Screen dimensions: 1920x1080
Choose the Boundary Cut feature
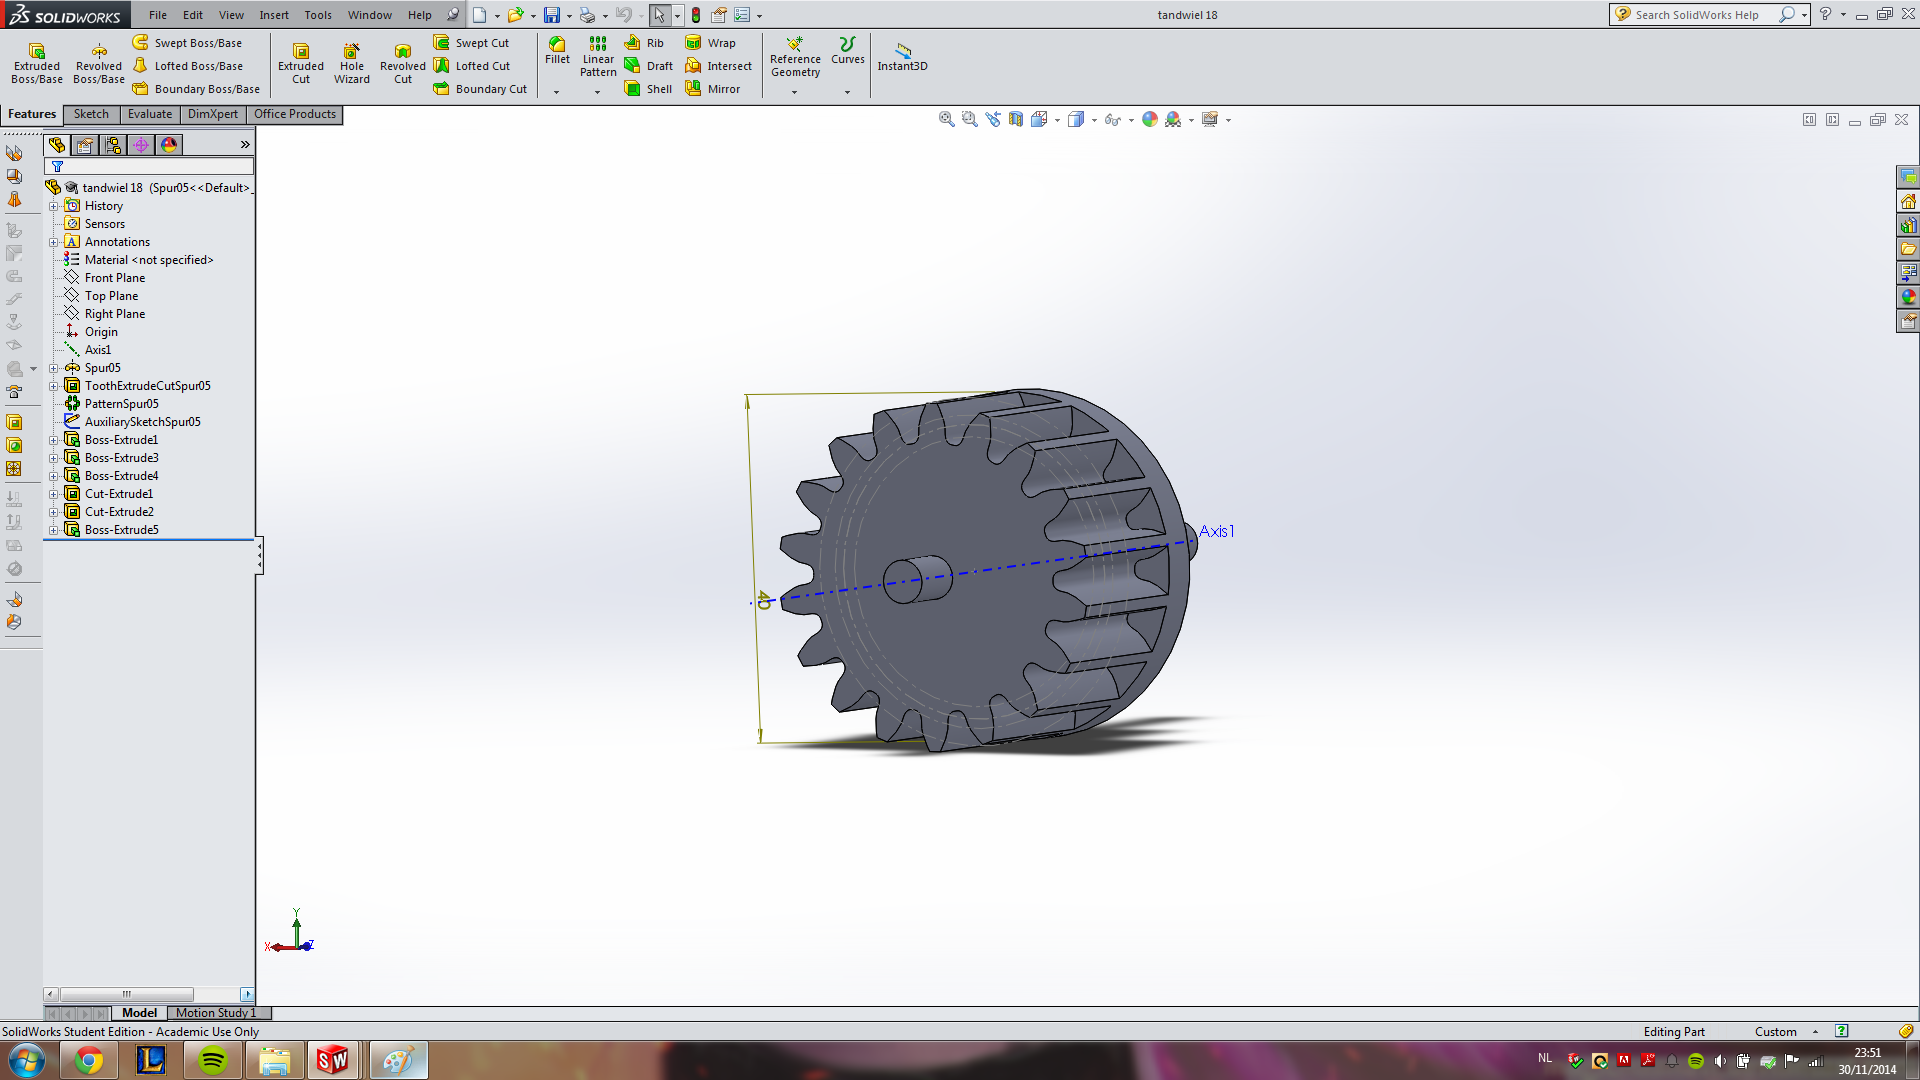[480, 89]
